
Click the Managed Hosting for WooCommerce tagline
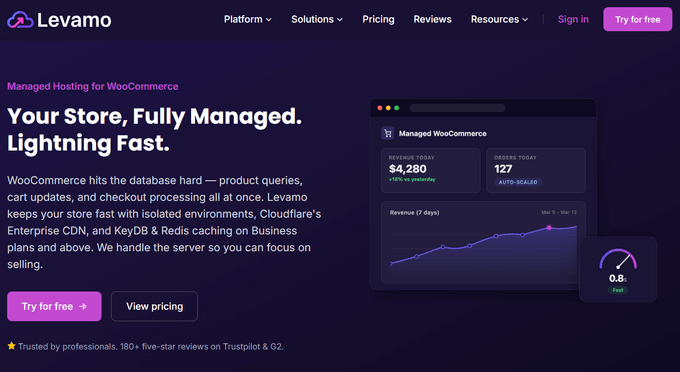click(x=92, y=86)
